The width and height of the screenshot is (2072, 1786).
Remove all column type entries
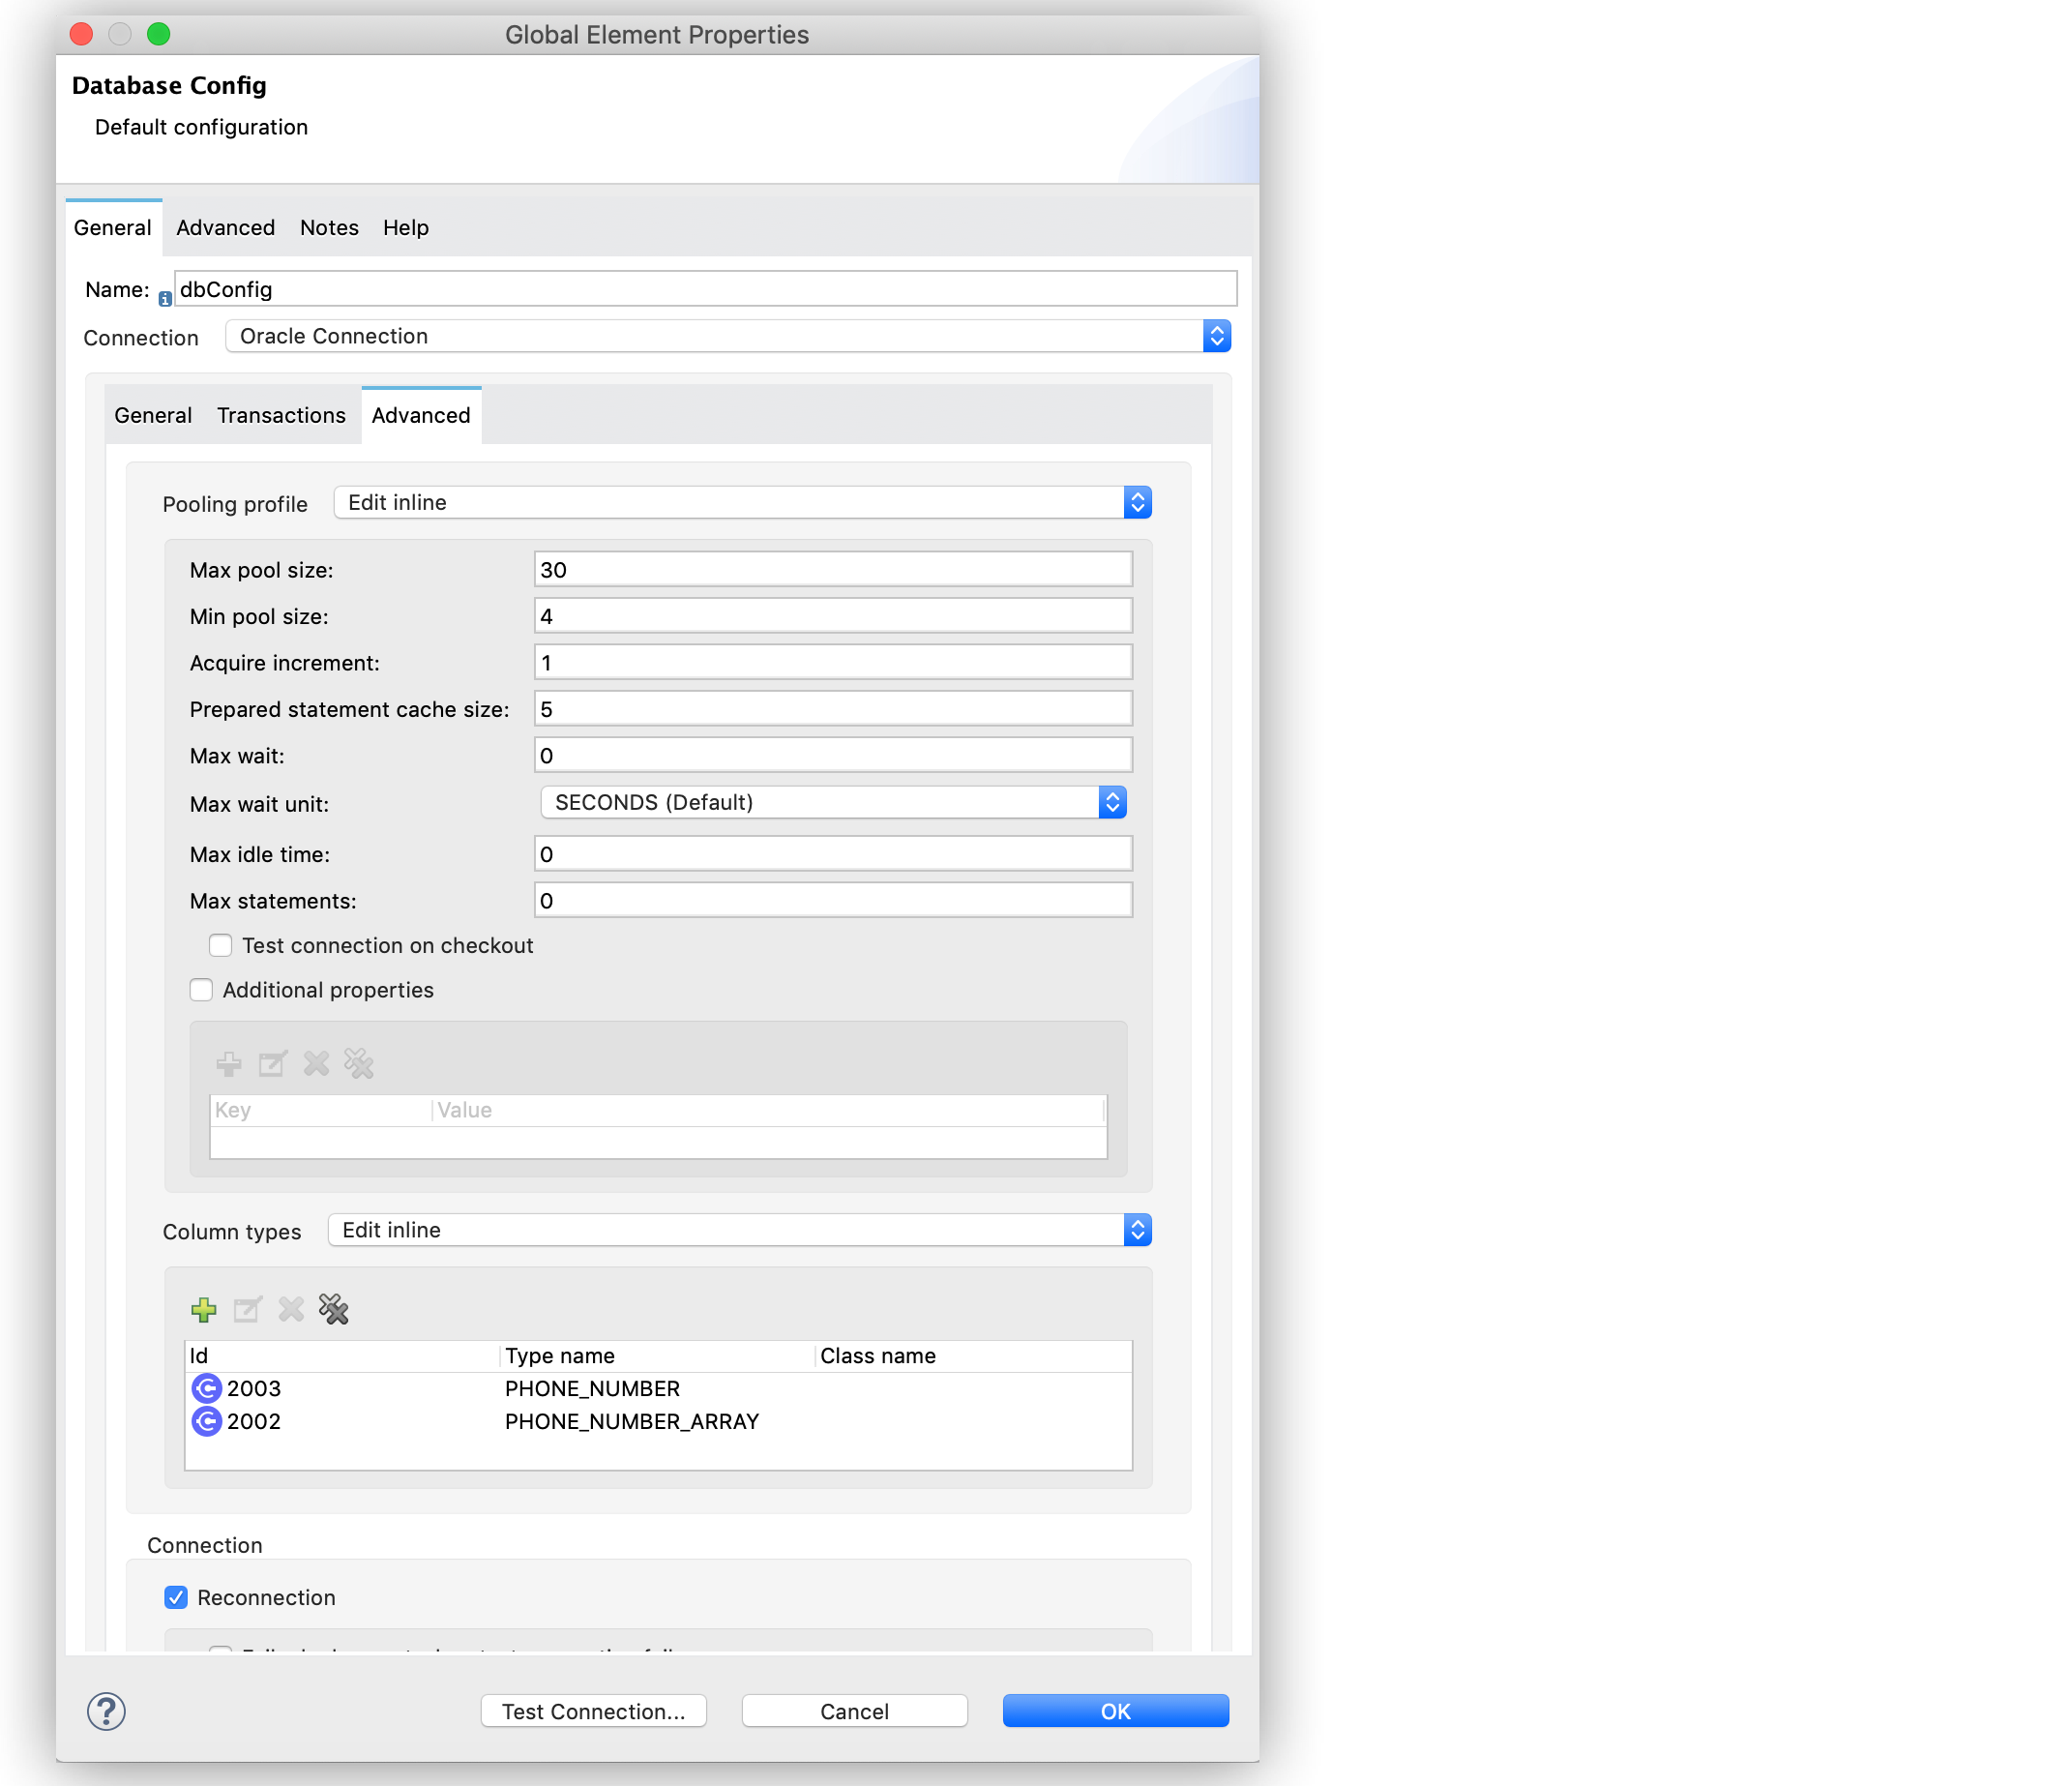333,1310
